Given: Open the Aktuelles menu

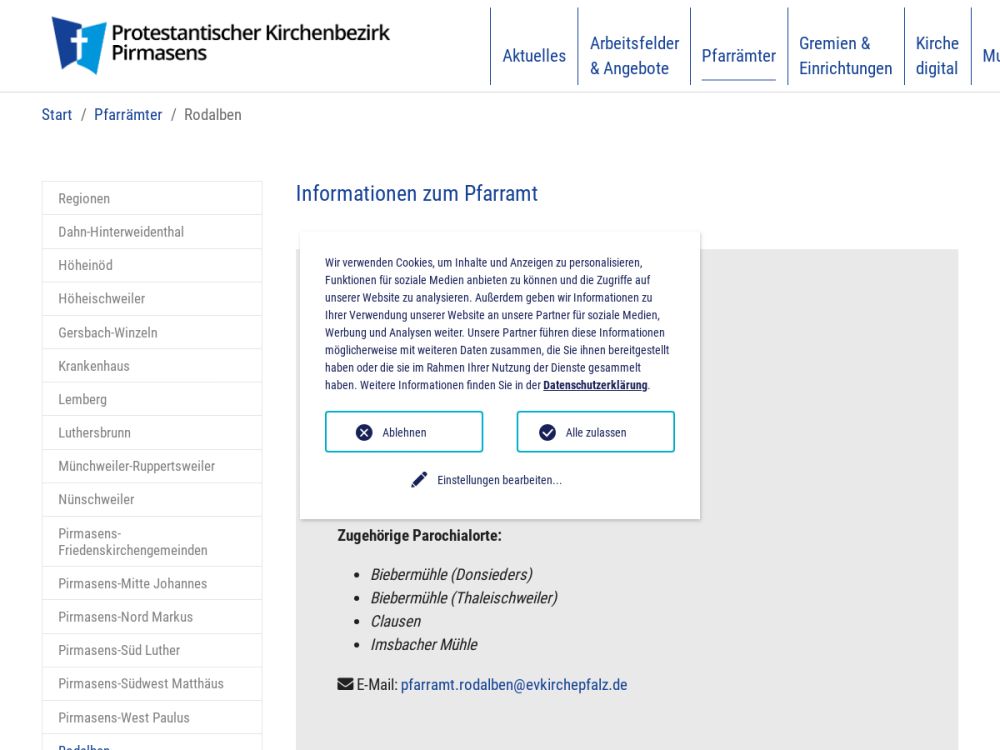Looking at the screenshot, I should coord(534,56).
